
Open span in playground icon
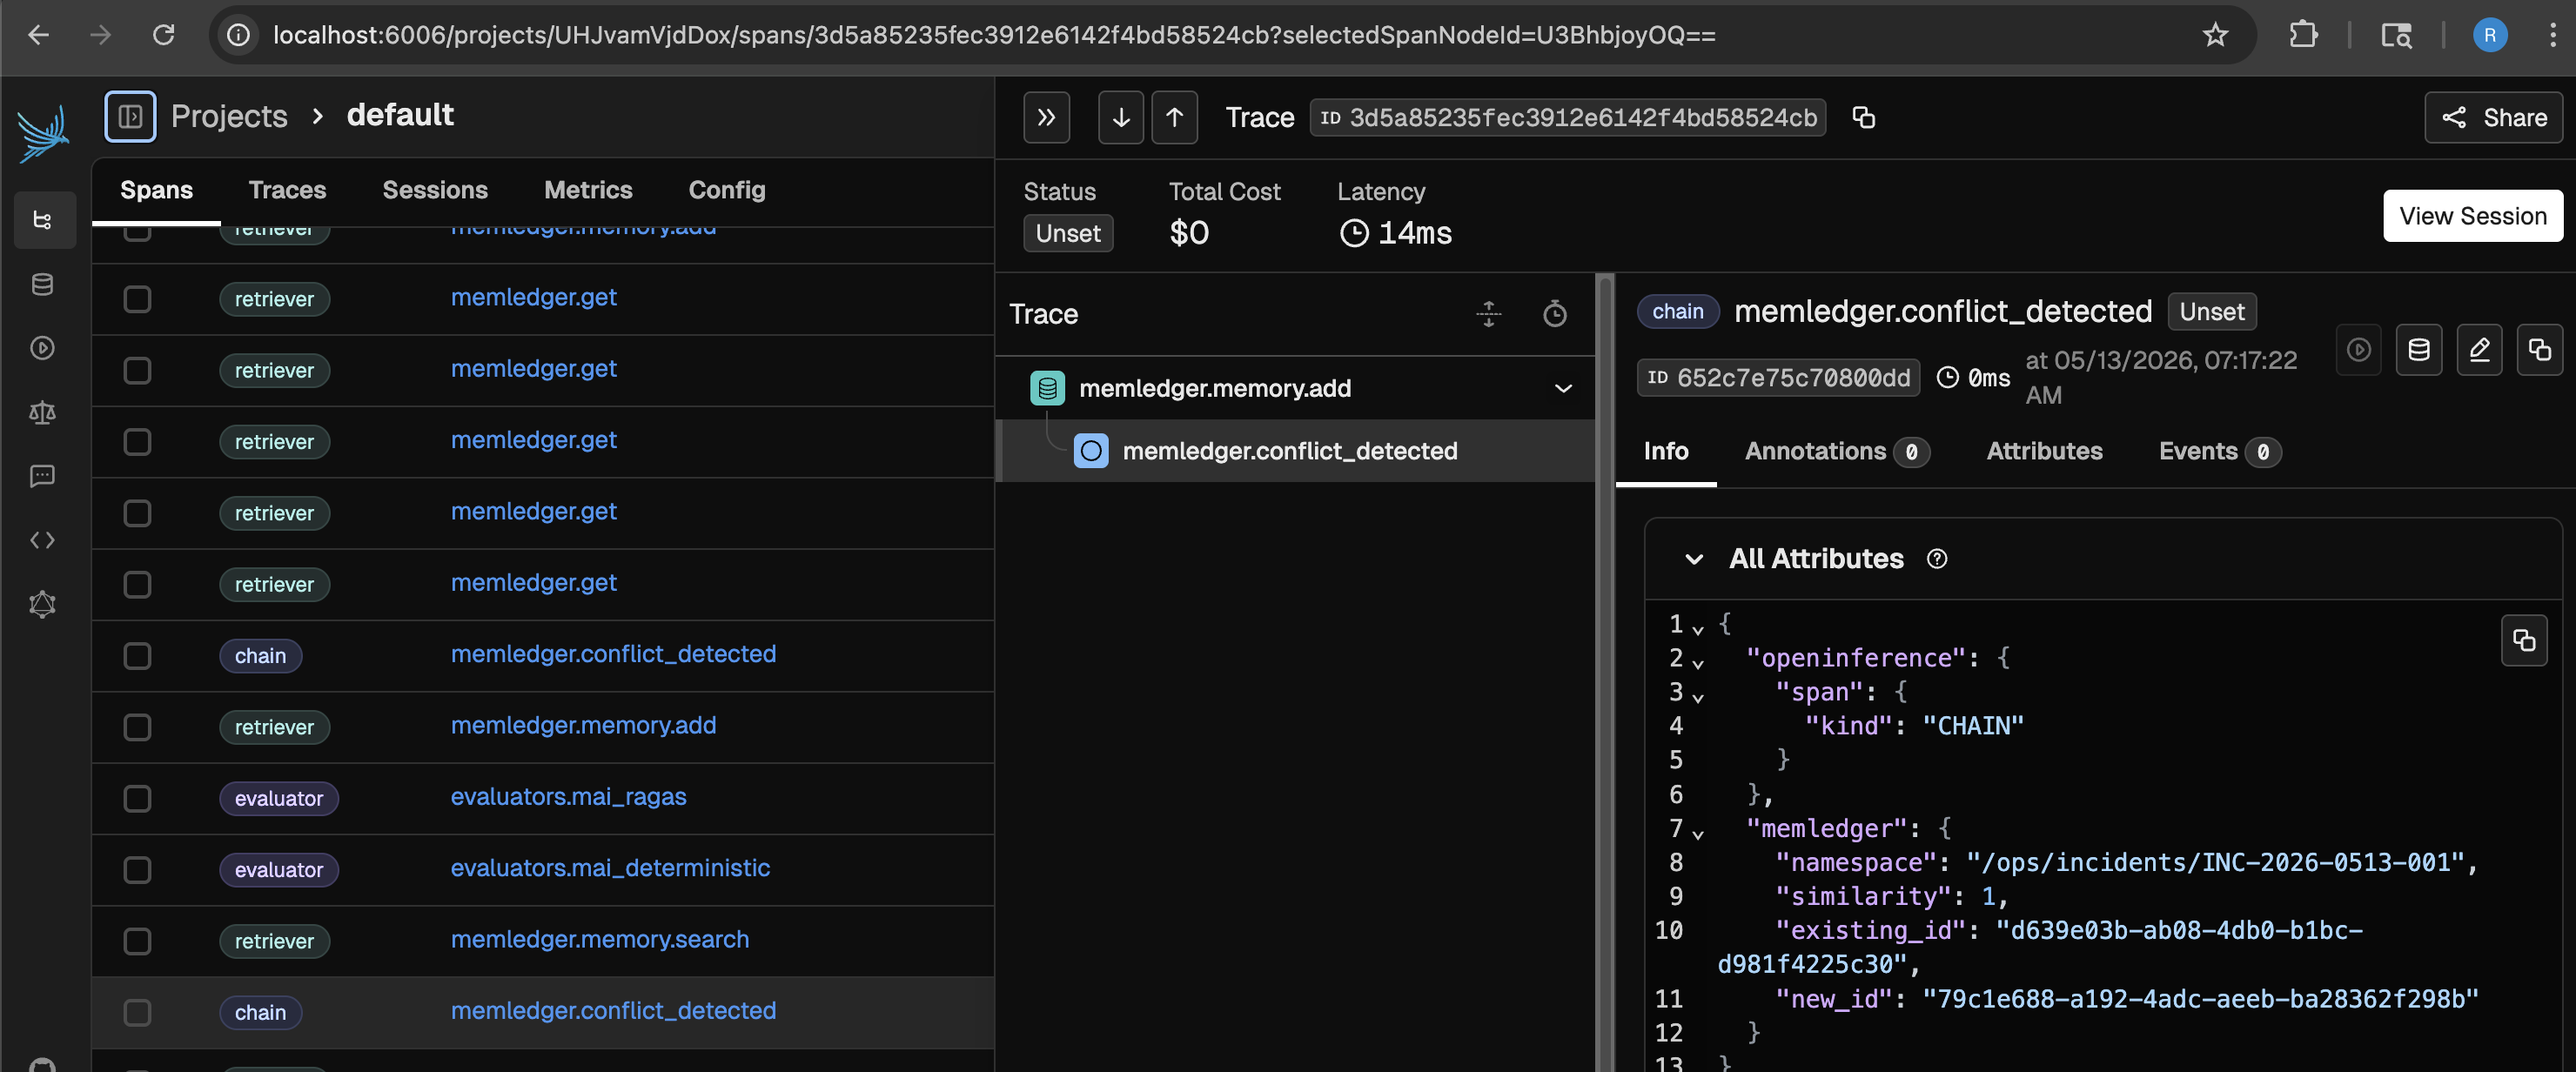click(2359, 350)
